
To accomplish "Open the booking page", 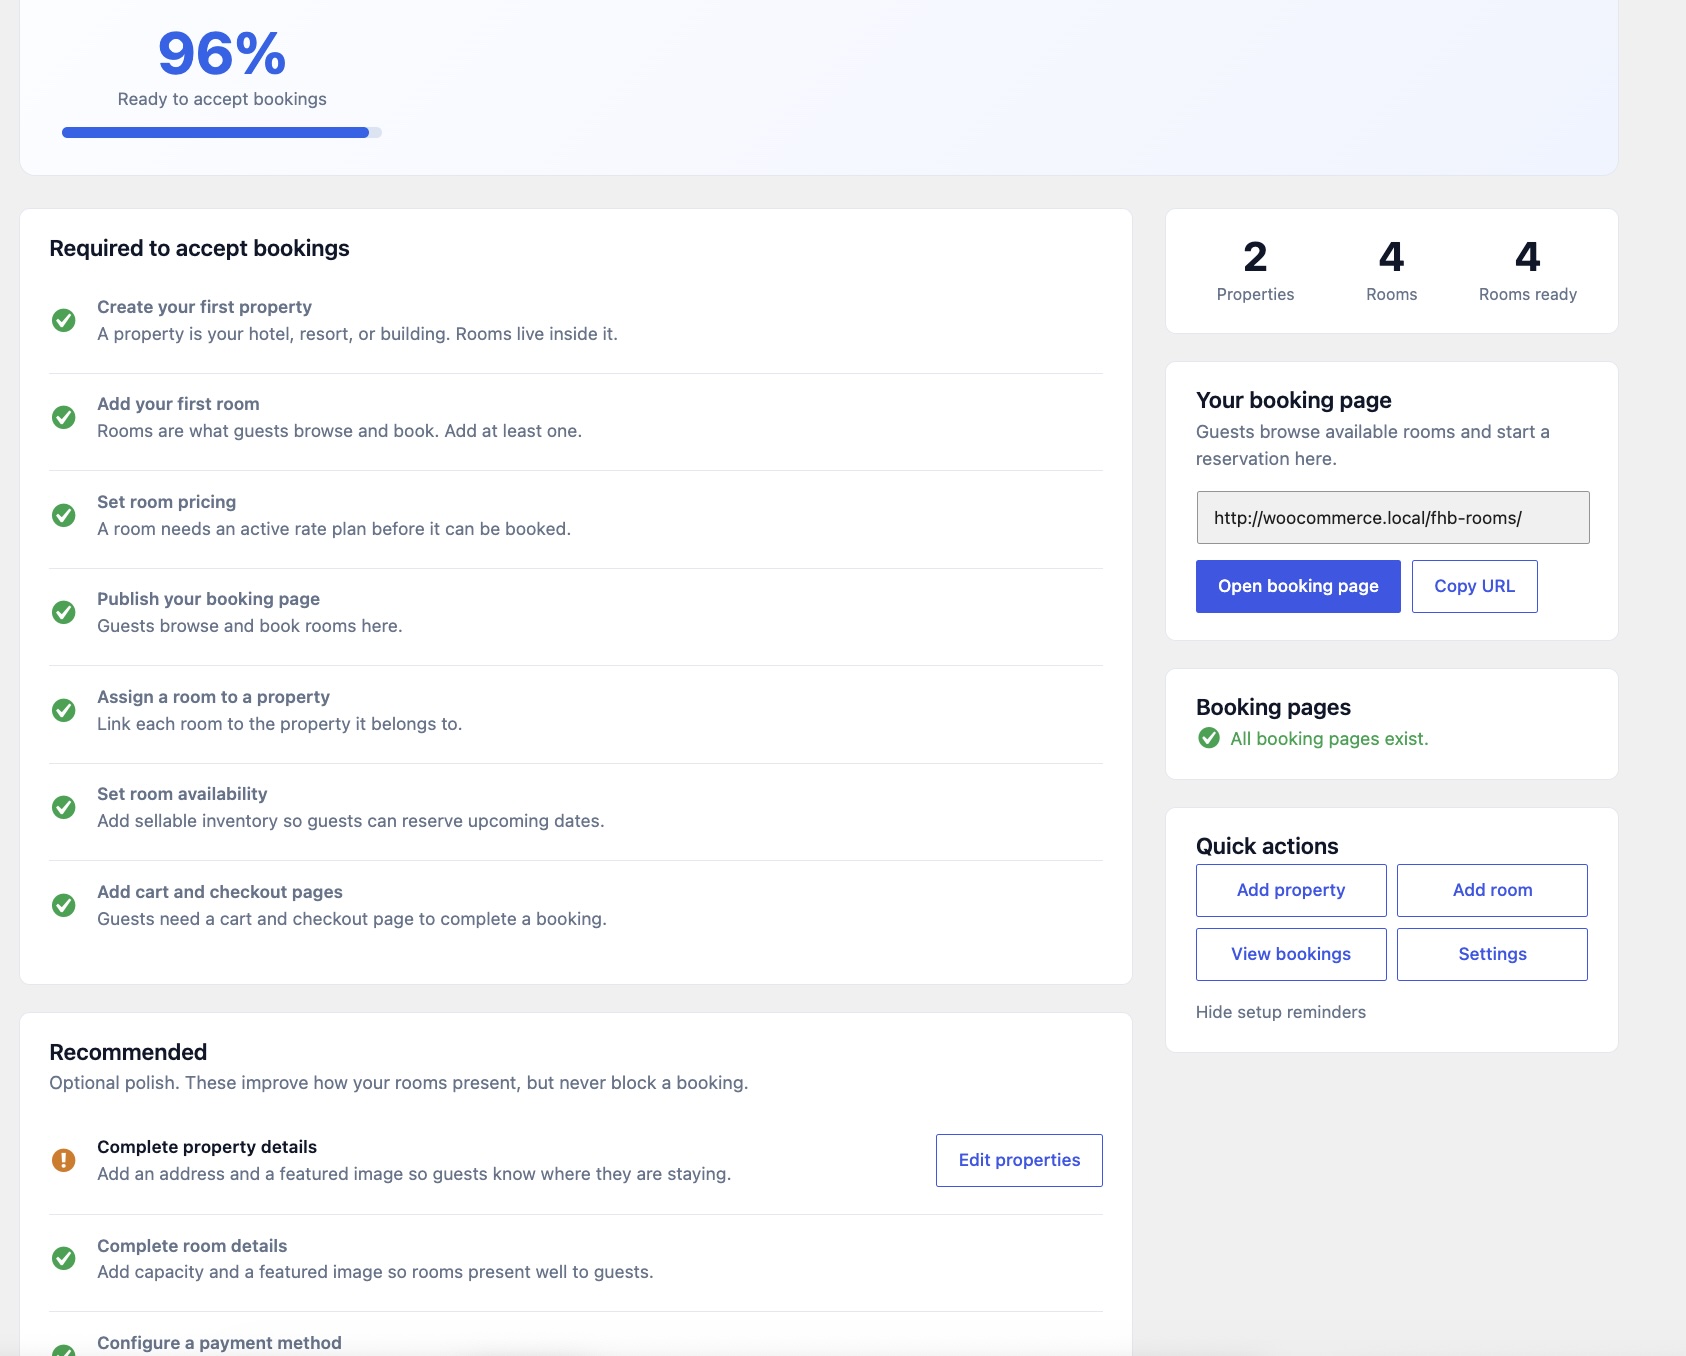I will coord(1298,586).
